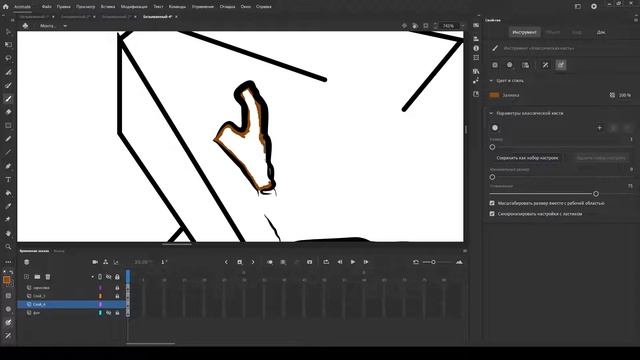640x360 pixels.
Task: Select the Rectangle tool
Action: click(8, 125)
